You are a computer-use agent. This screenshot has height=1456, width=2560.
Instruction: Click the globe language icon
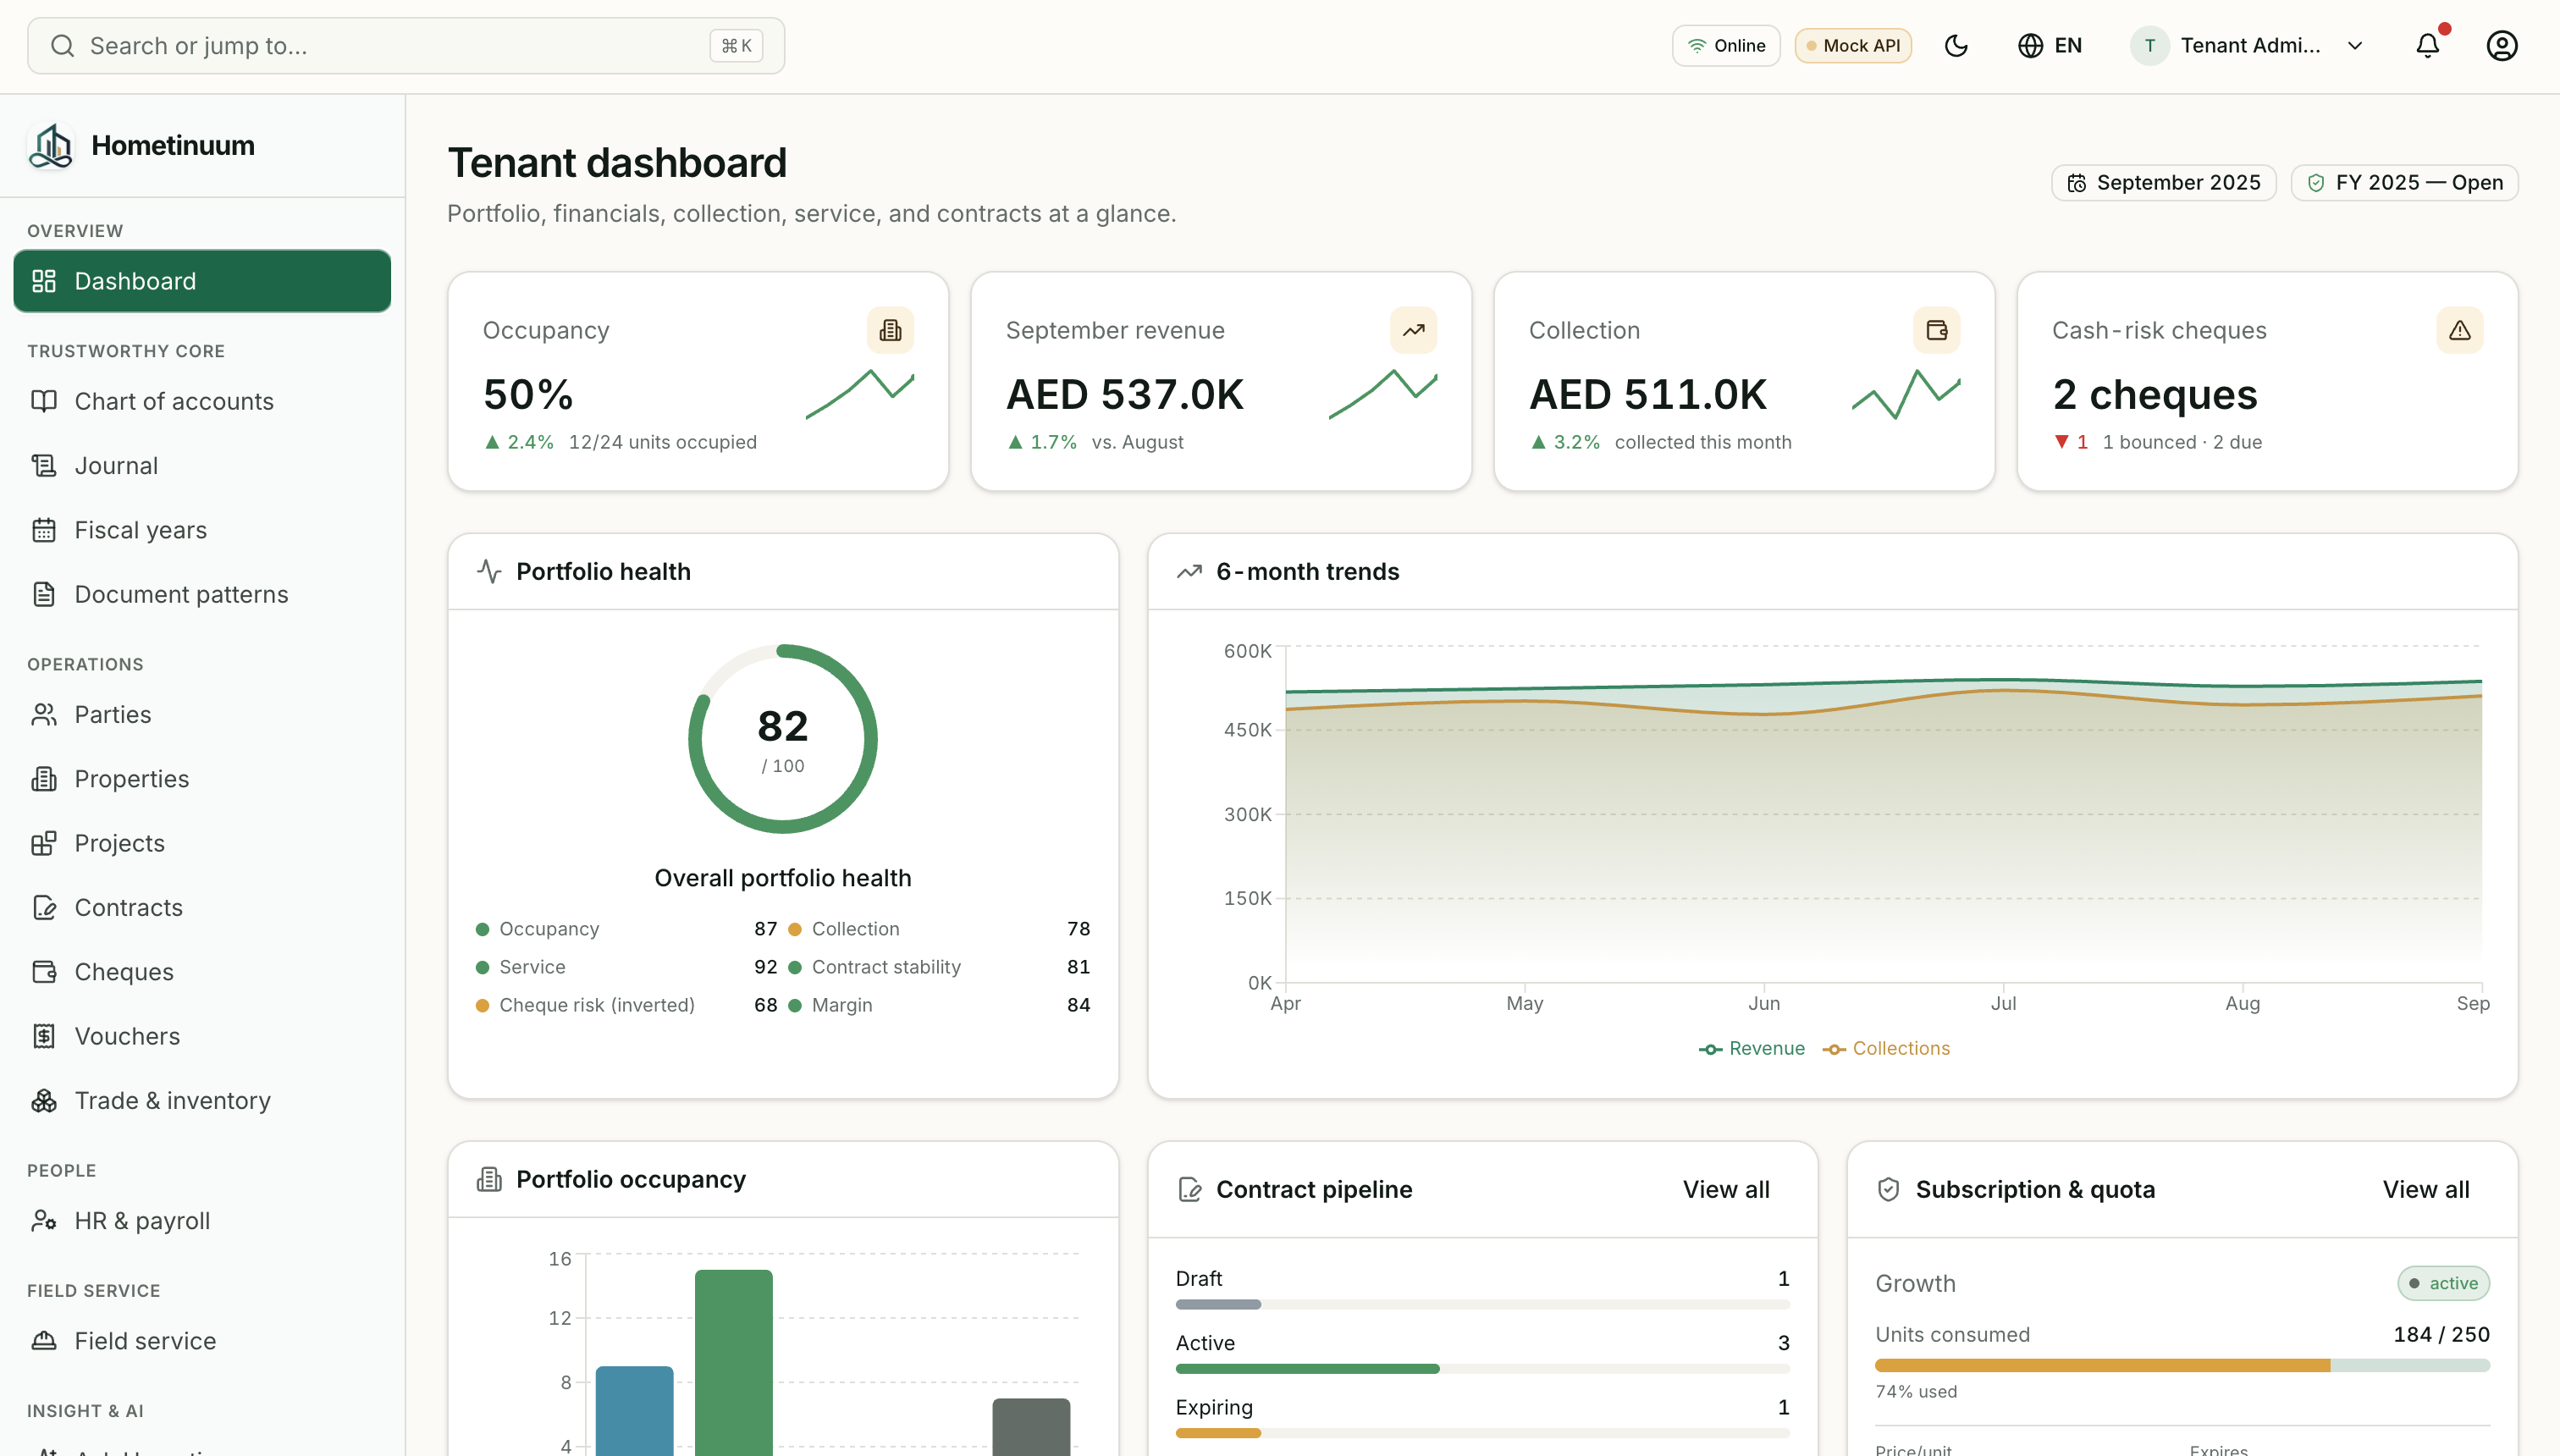click(x=2030, y=46)
